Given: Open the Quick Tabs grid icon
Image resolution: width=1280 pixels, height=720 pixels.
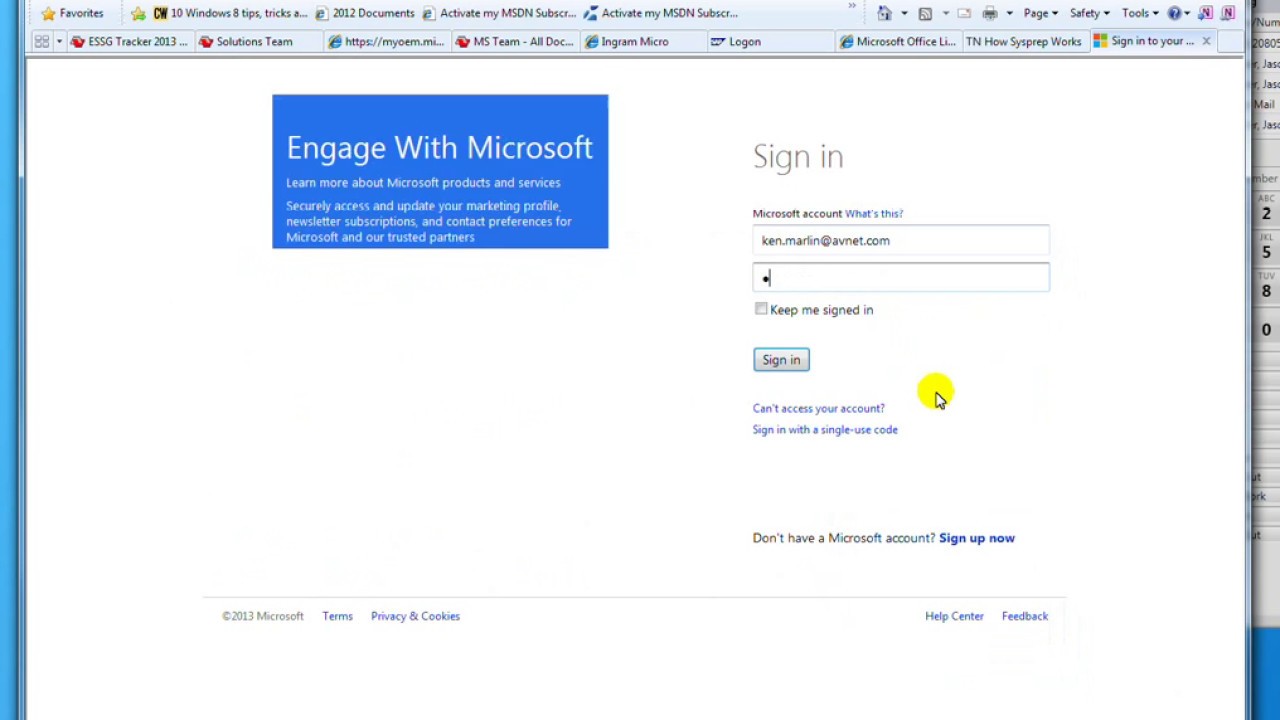Looking at the screenshot, I should pos(42,41).
